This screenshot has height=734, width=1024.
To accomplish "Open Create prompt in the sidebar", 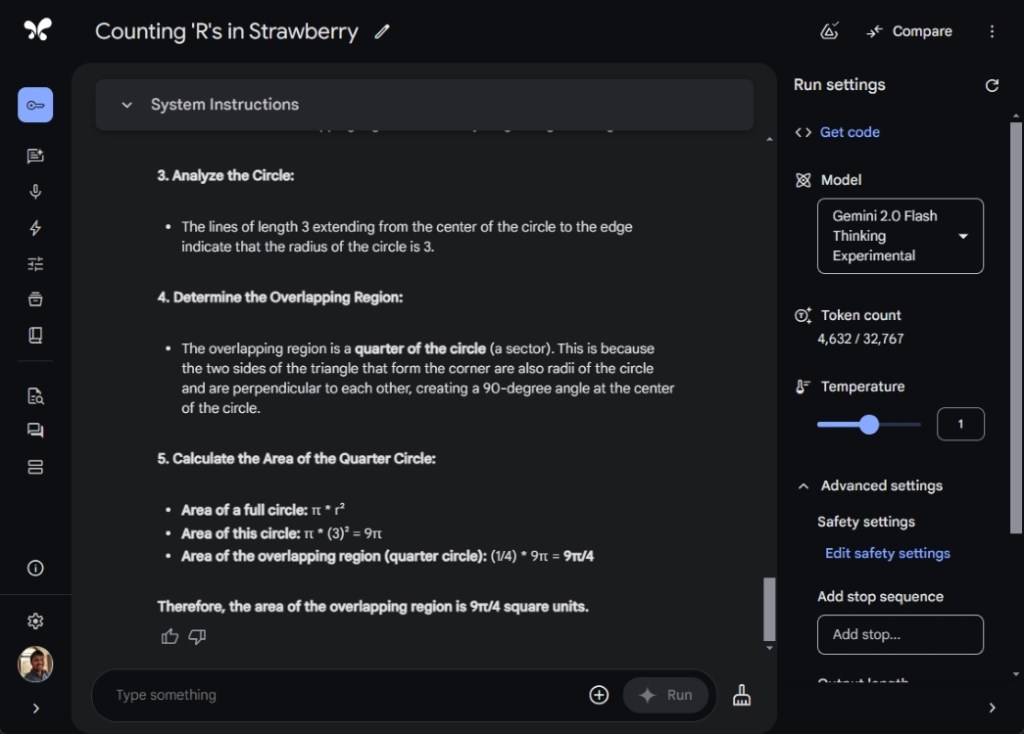I will pyautogui.click(x=35, y=155).
